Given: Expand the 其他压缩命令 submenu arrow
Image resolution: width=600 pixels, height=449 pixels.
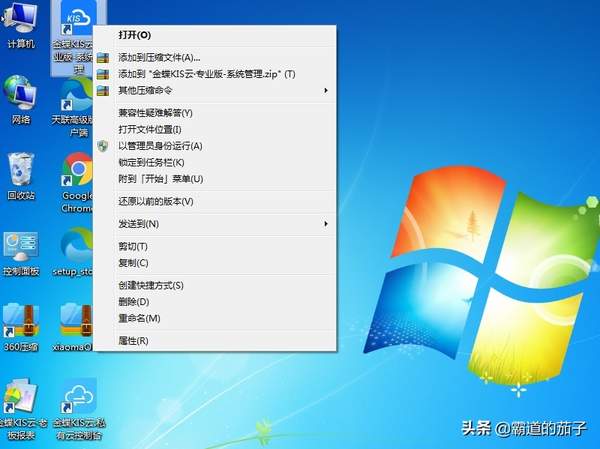Looking at the screenshot, I should 326,91.
